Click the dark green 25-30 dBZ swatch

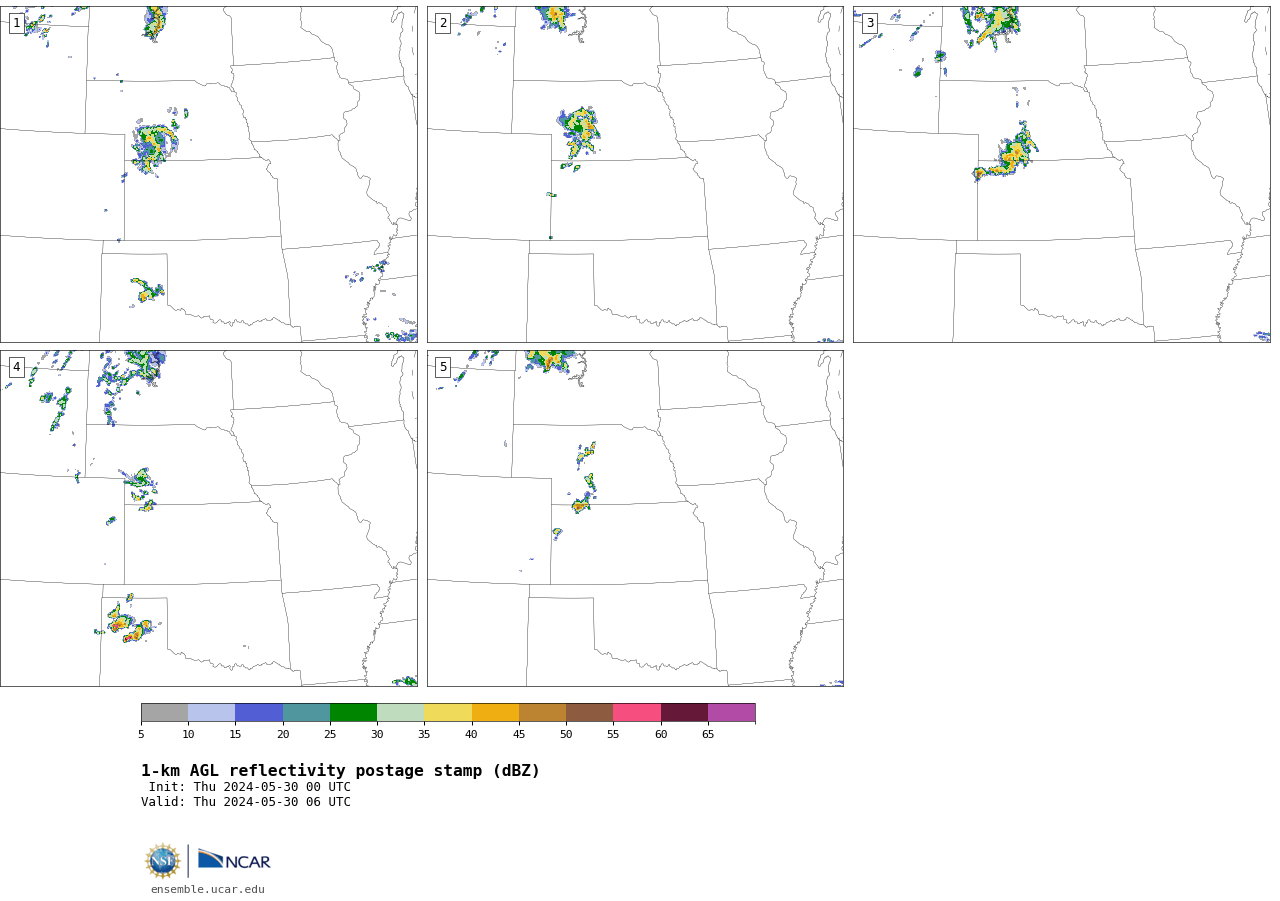click(353, 713)
